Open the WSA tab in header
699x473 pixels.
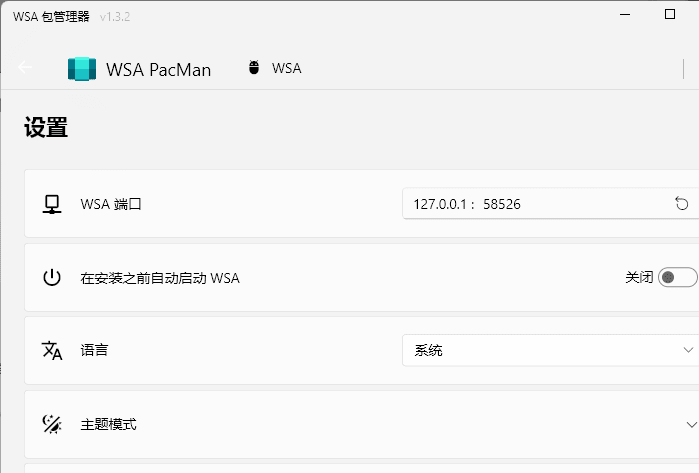[275, 68]
